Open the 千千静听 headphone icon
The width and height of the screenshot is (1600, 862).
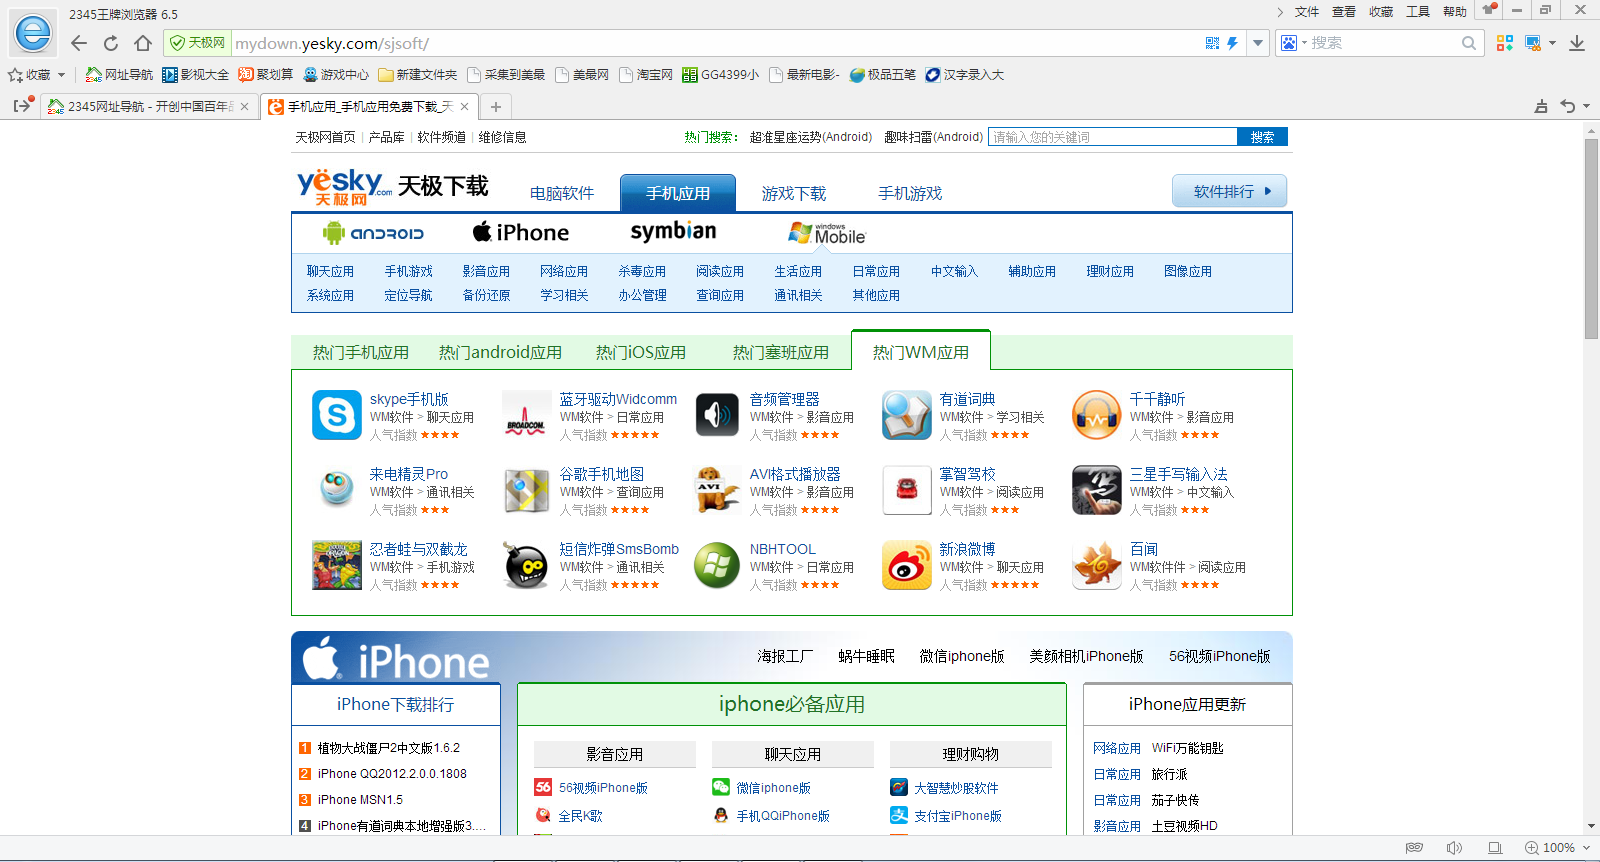coord(1097,415)
